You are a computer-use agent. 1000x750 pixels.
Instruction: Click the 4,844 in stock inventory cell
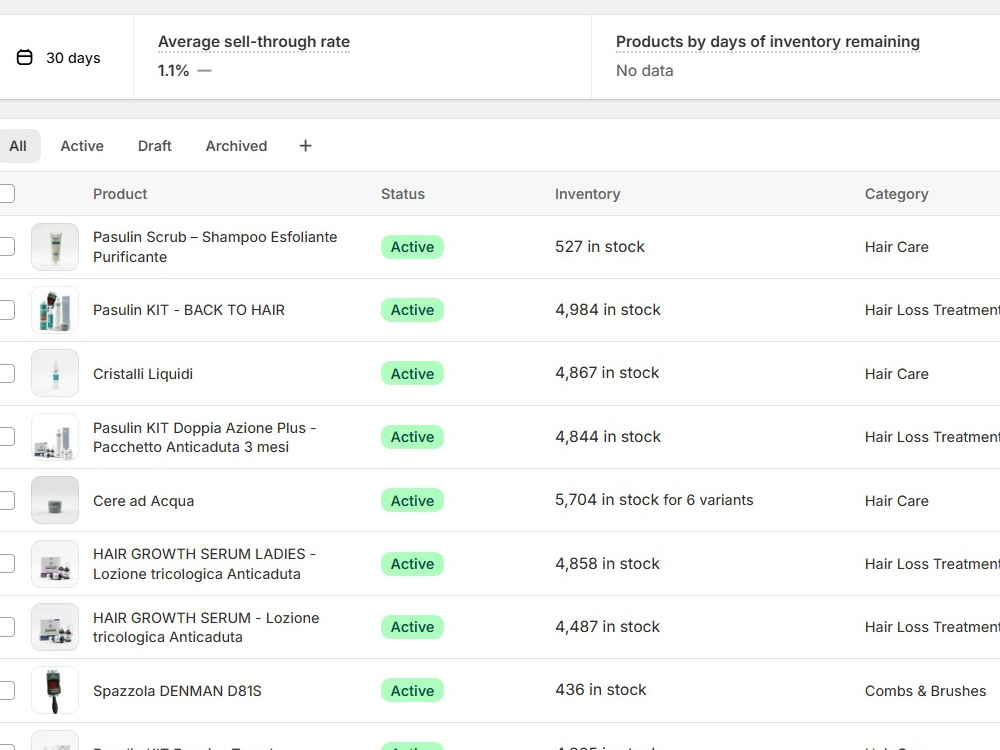[608, 437]
